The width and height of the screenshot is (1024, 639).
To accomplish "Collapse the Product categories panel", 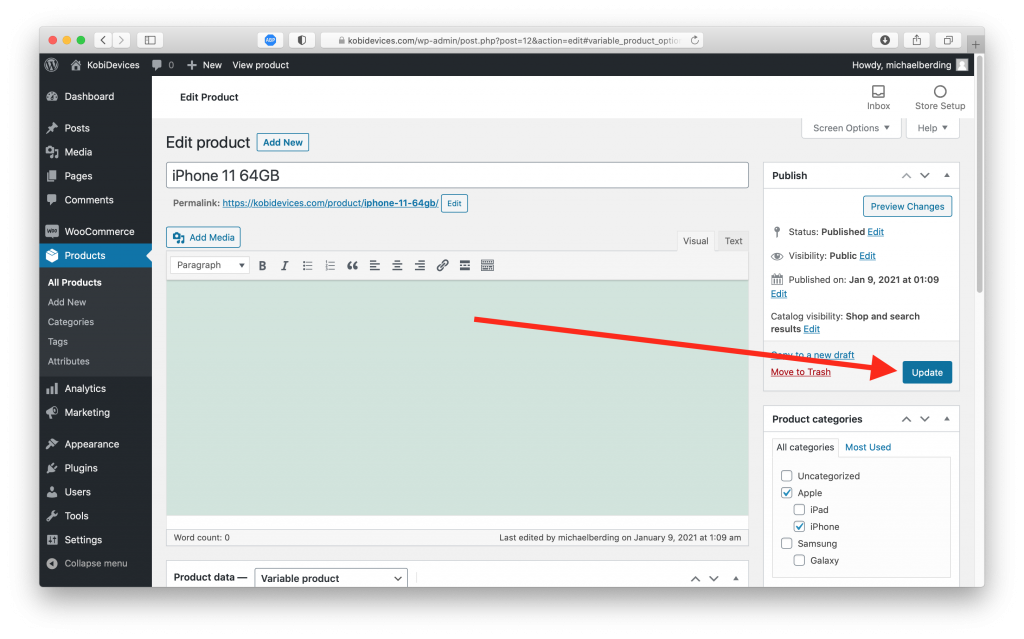I will coord(946,419).
